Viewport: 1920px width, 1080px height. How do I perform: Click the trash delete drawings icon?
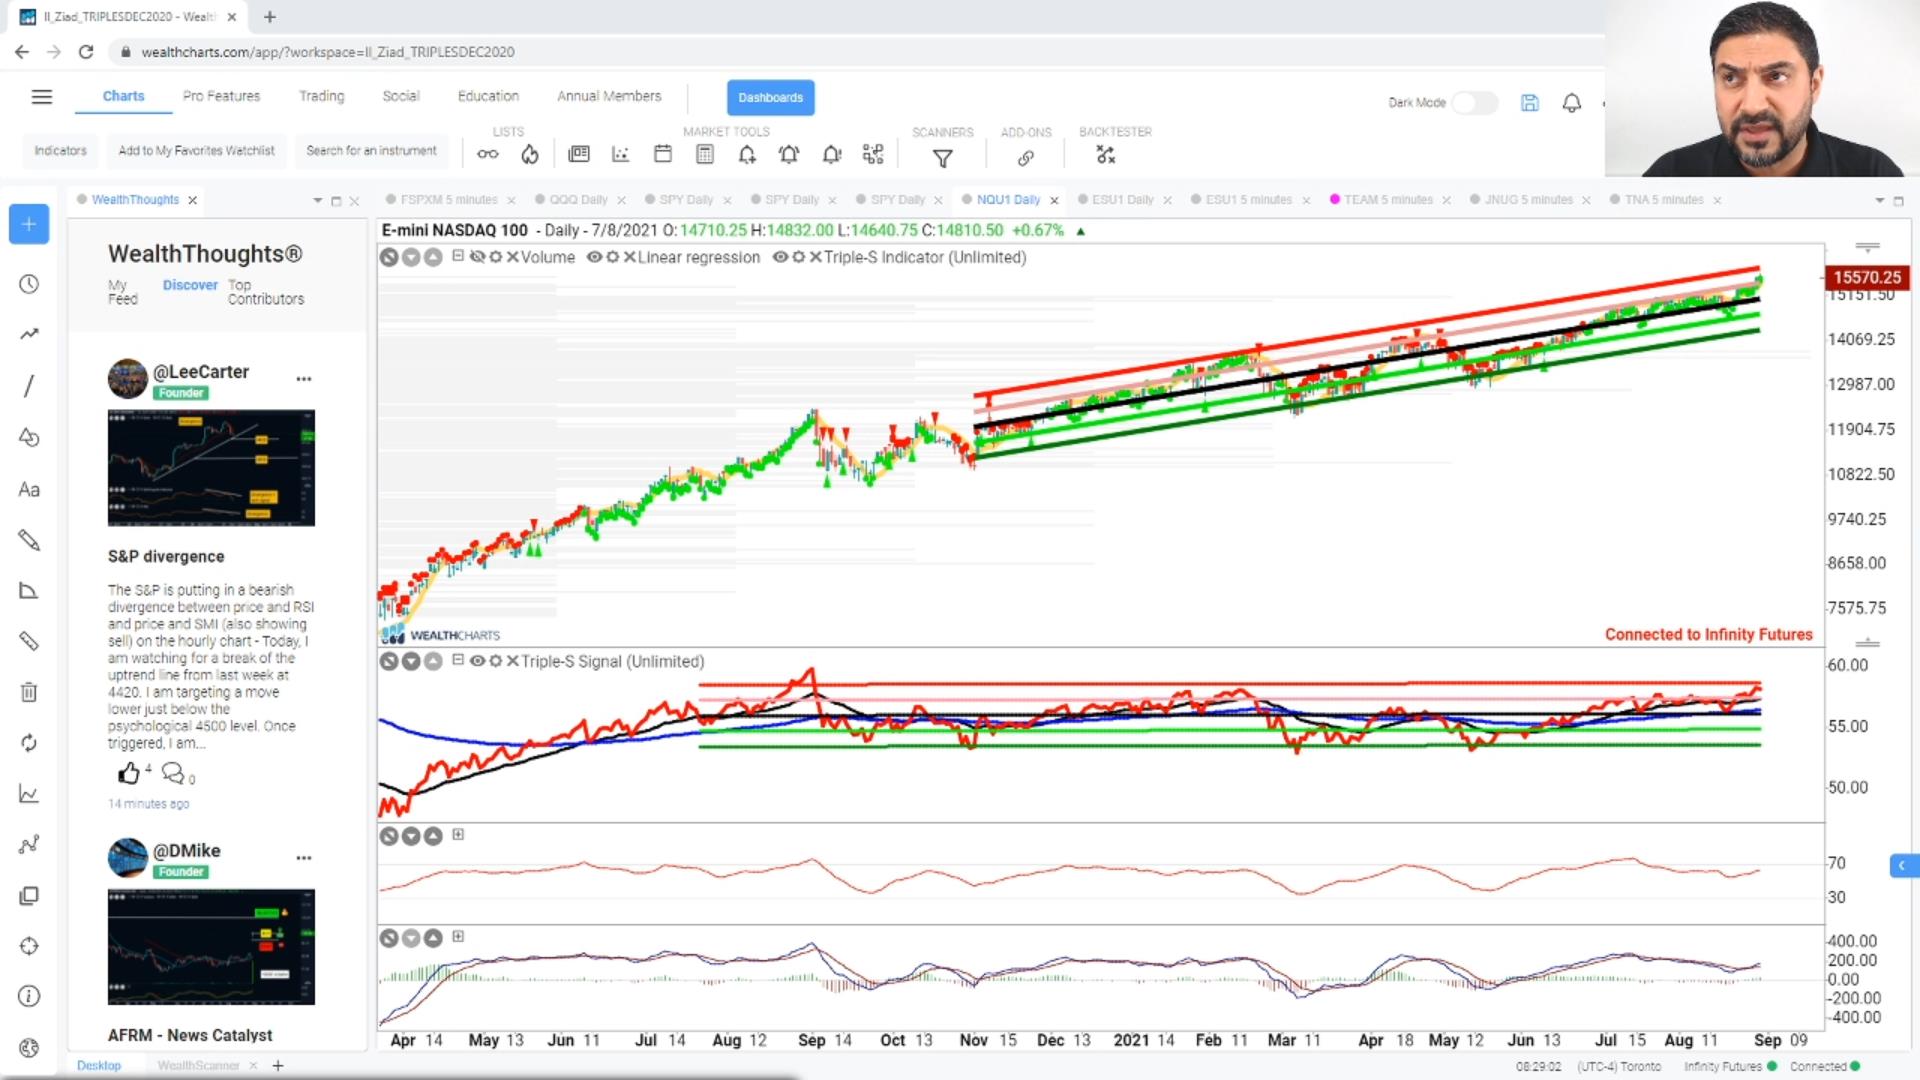(x=29, y=692)
